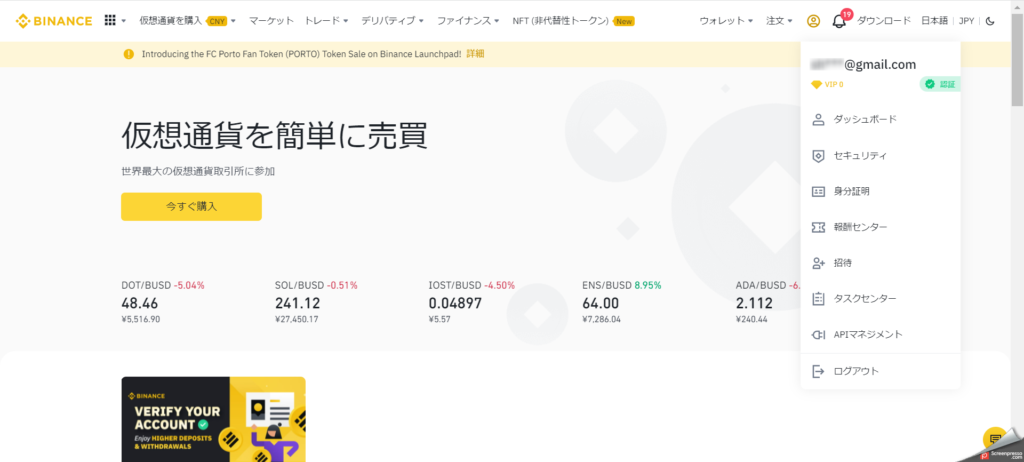
Task: Click the API management plug icon
Action: tap(818, 335)
